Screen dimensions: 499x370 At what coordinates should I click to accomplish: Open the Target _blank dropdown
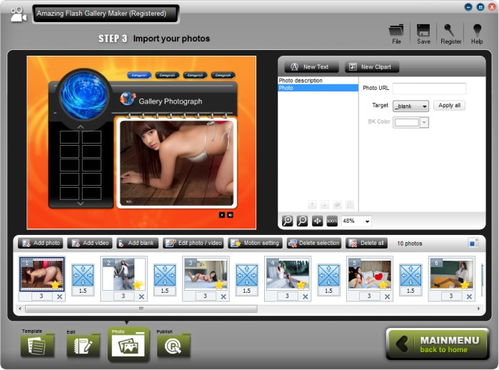pos(411,106)
